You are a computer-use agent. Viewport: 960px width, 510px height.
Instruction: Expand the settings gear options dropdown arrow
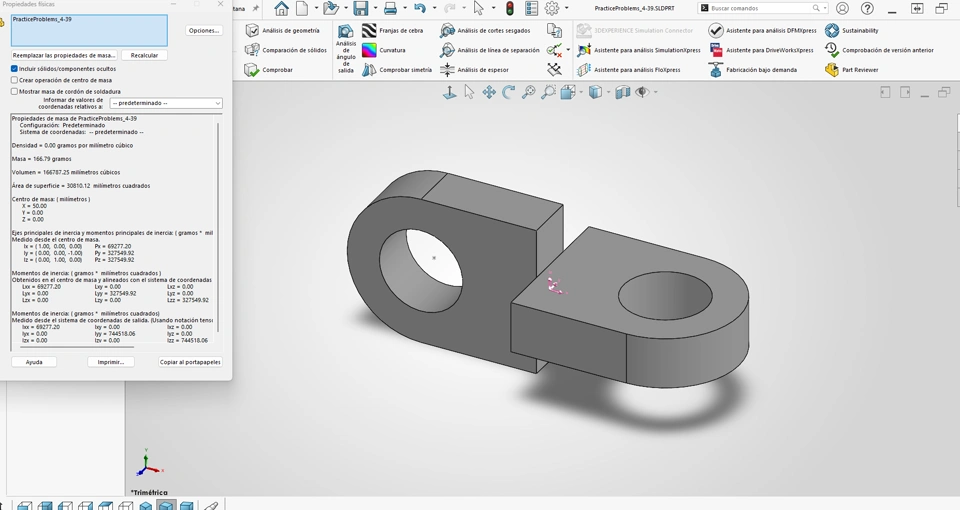pyautogui.click(x=567, y=9)
